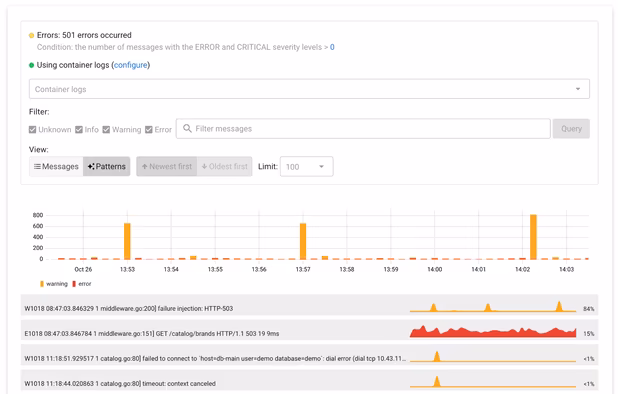This screenshot has width=618, height=394.
Task: Open the Container logs source dropdown
Action: 309,89
